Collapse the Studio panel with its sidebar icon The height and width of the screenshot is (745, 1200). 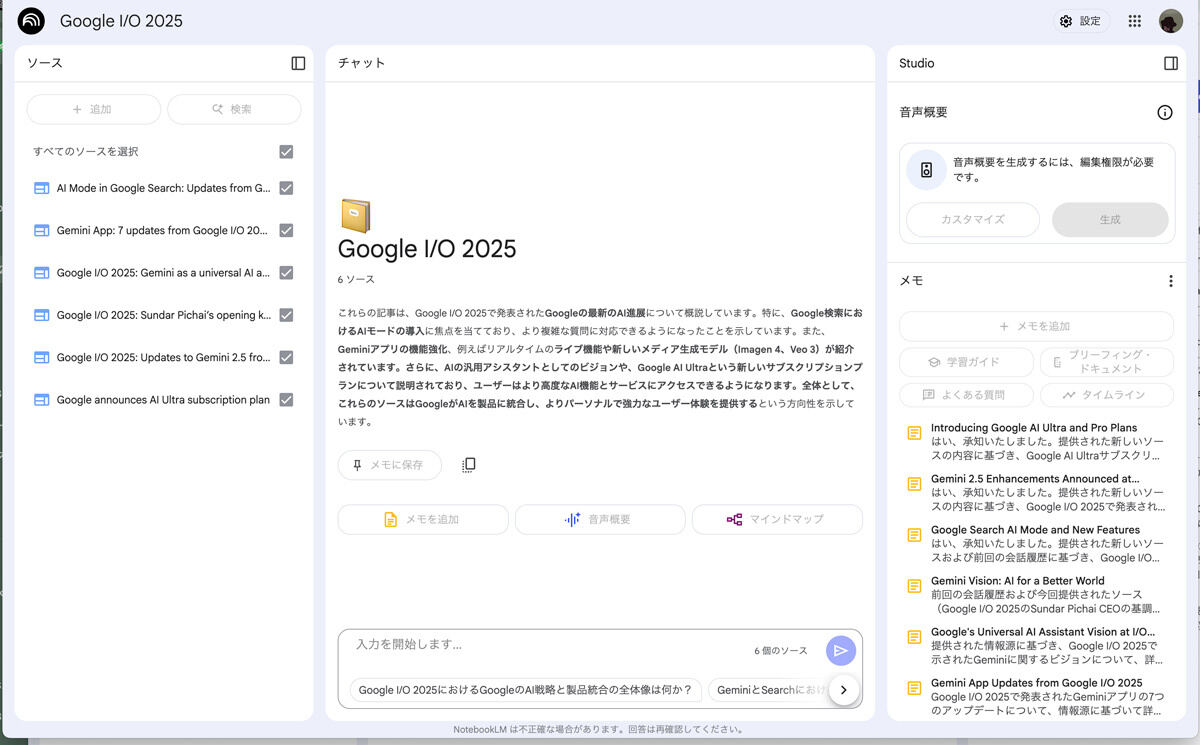(1171, 63)
